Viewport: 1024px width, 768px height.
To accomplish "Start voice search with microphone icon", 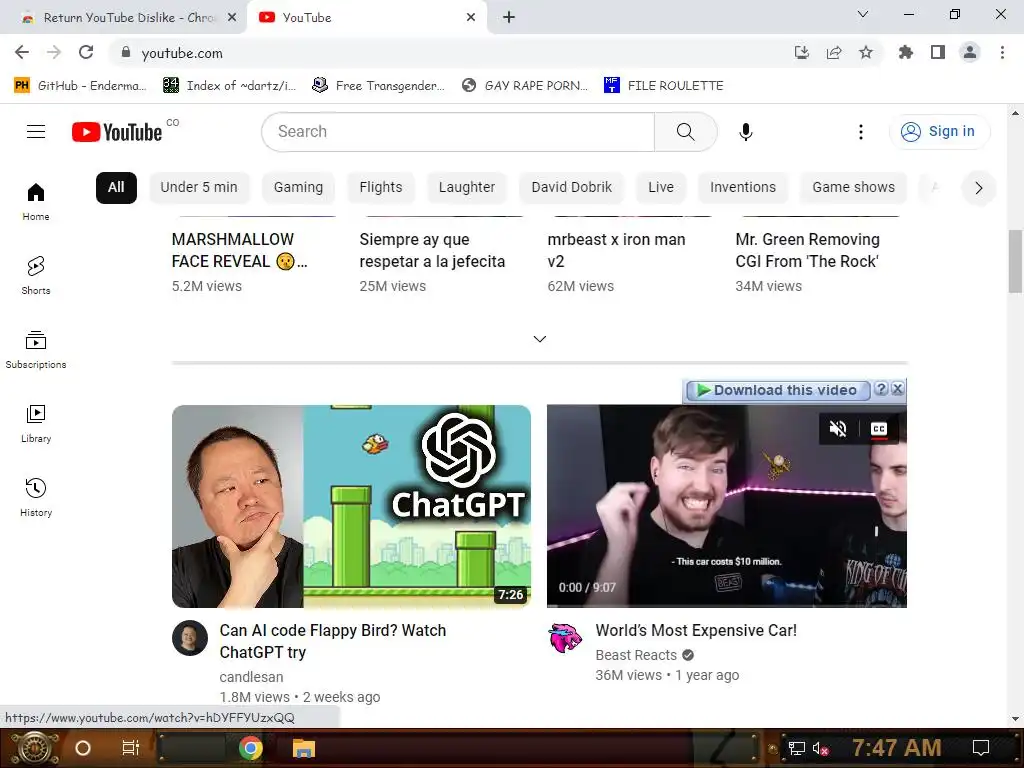I will tap(746, 132).
